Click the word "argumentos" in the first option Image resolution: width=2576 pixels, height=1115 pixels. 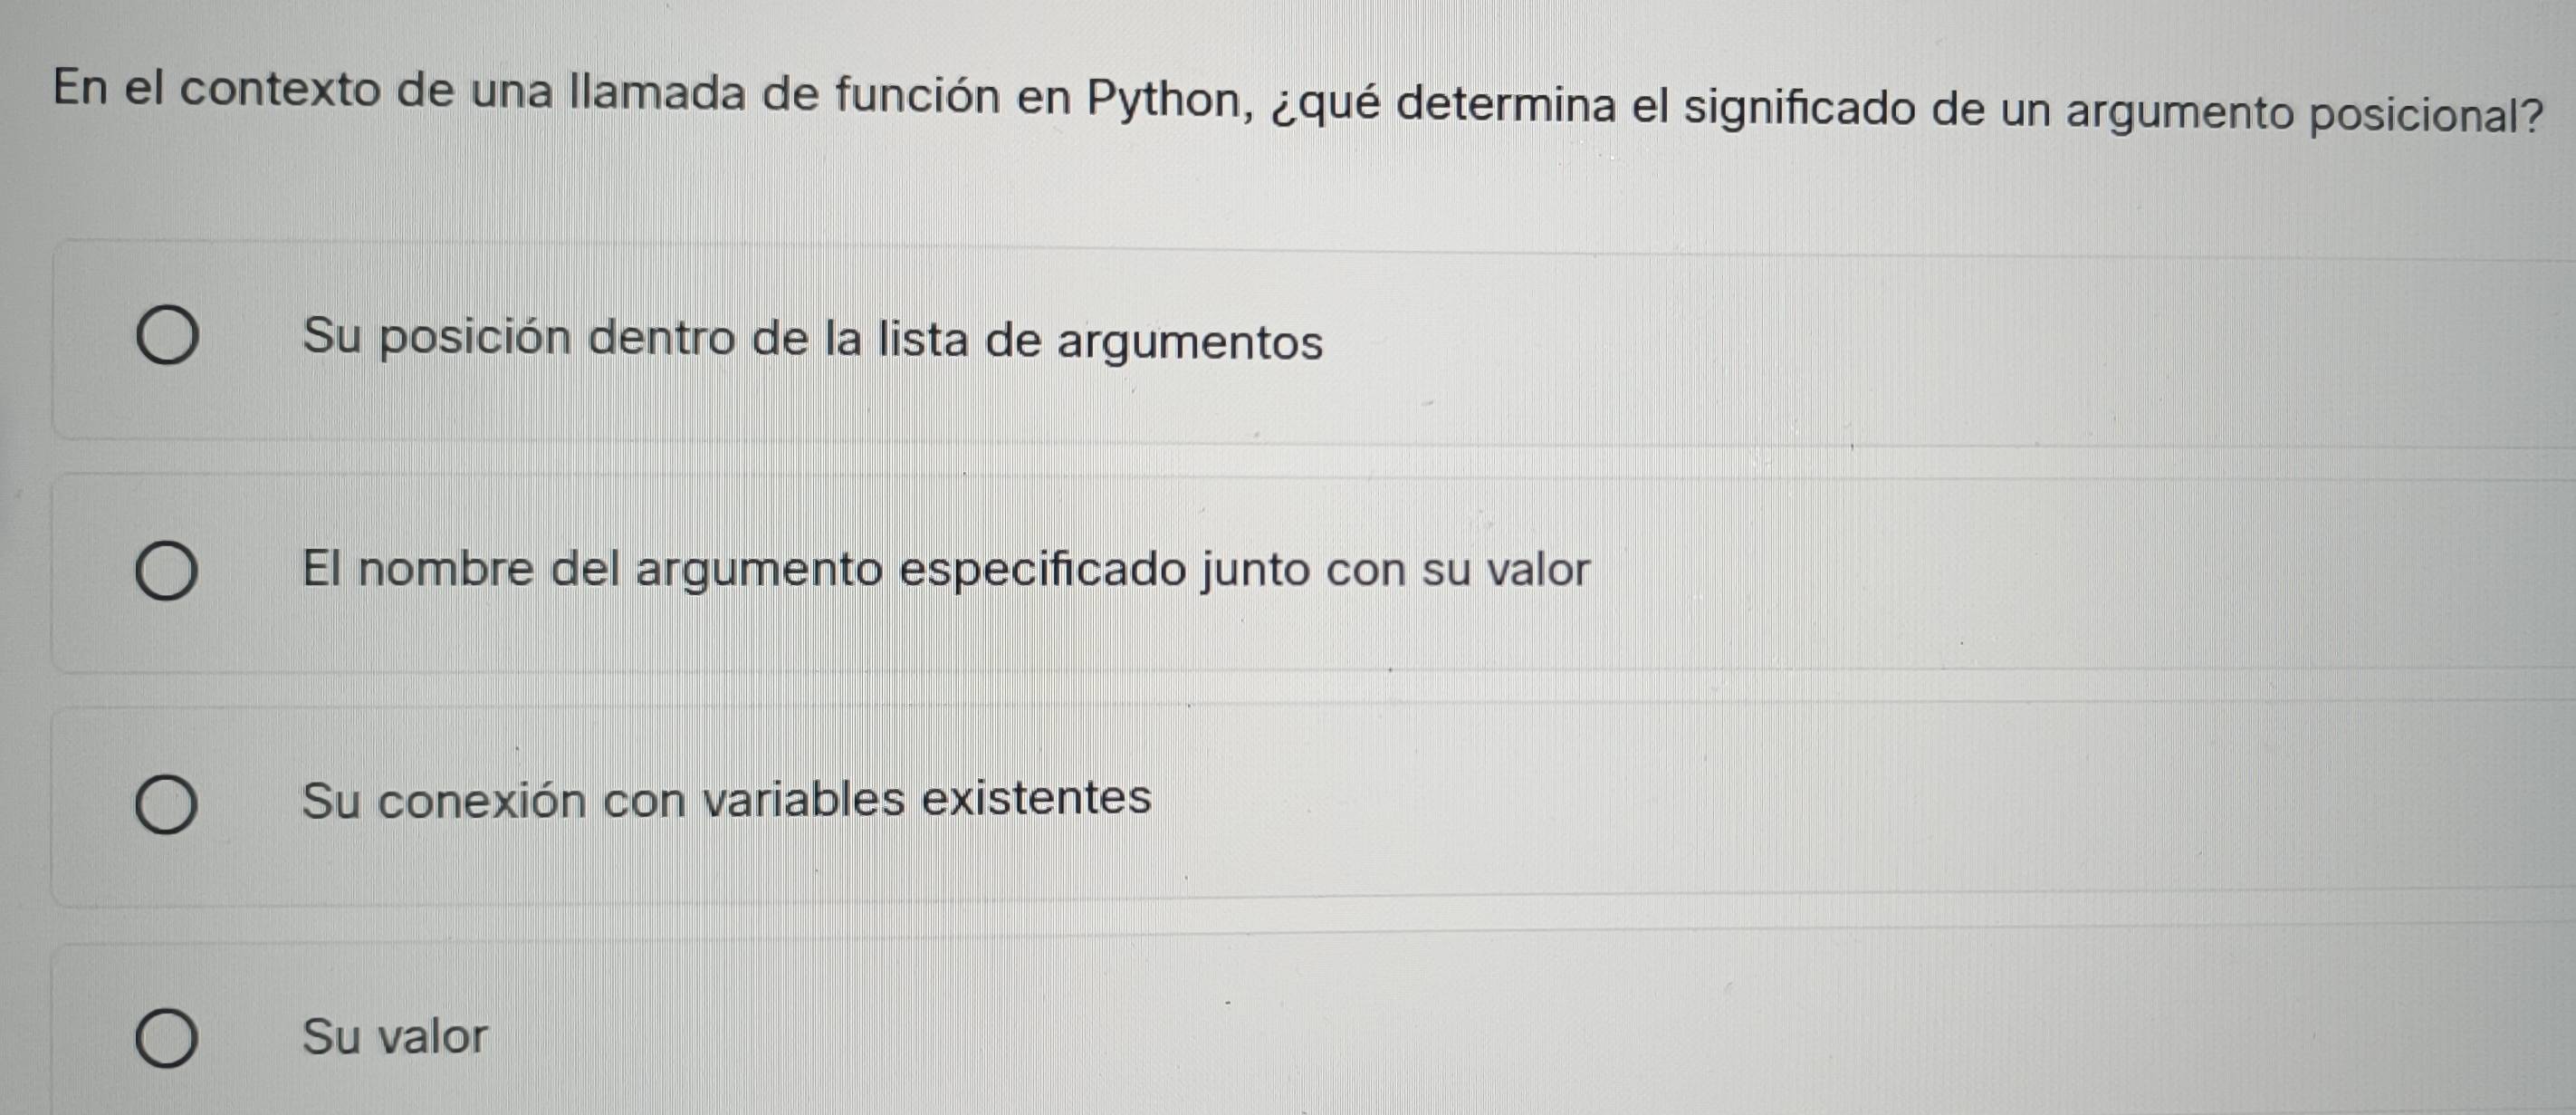[x=1190, y=343]
